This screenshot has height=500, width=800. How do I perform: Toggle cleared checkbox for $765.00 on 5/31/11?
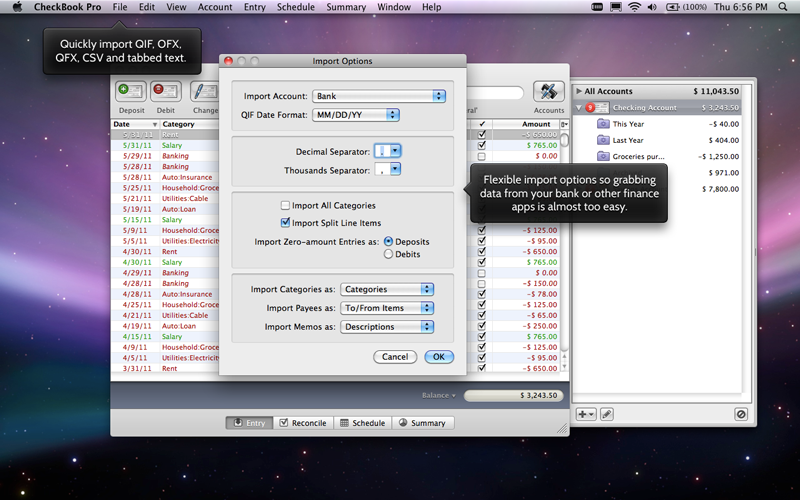[482, 145]
